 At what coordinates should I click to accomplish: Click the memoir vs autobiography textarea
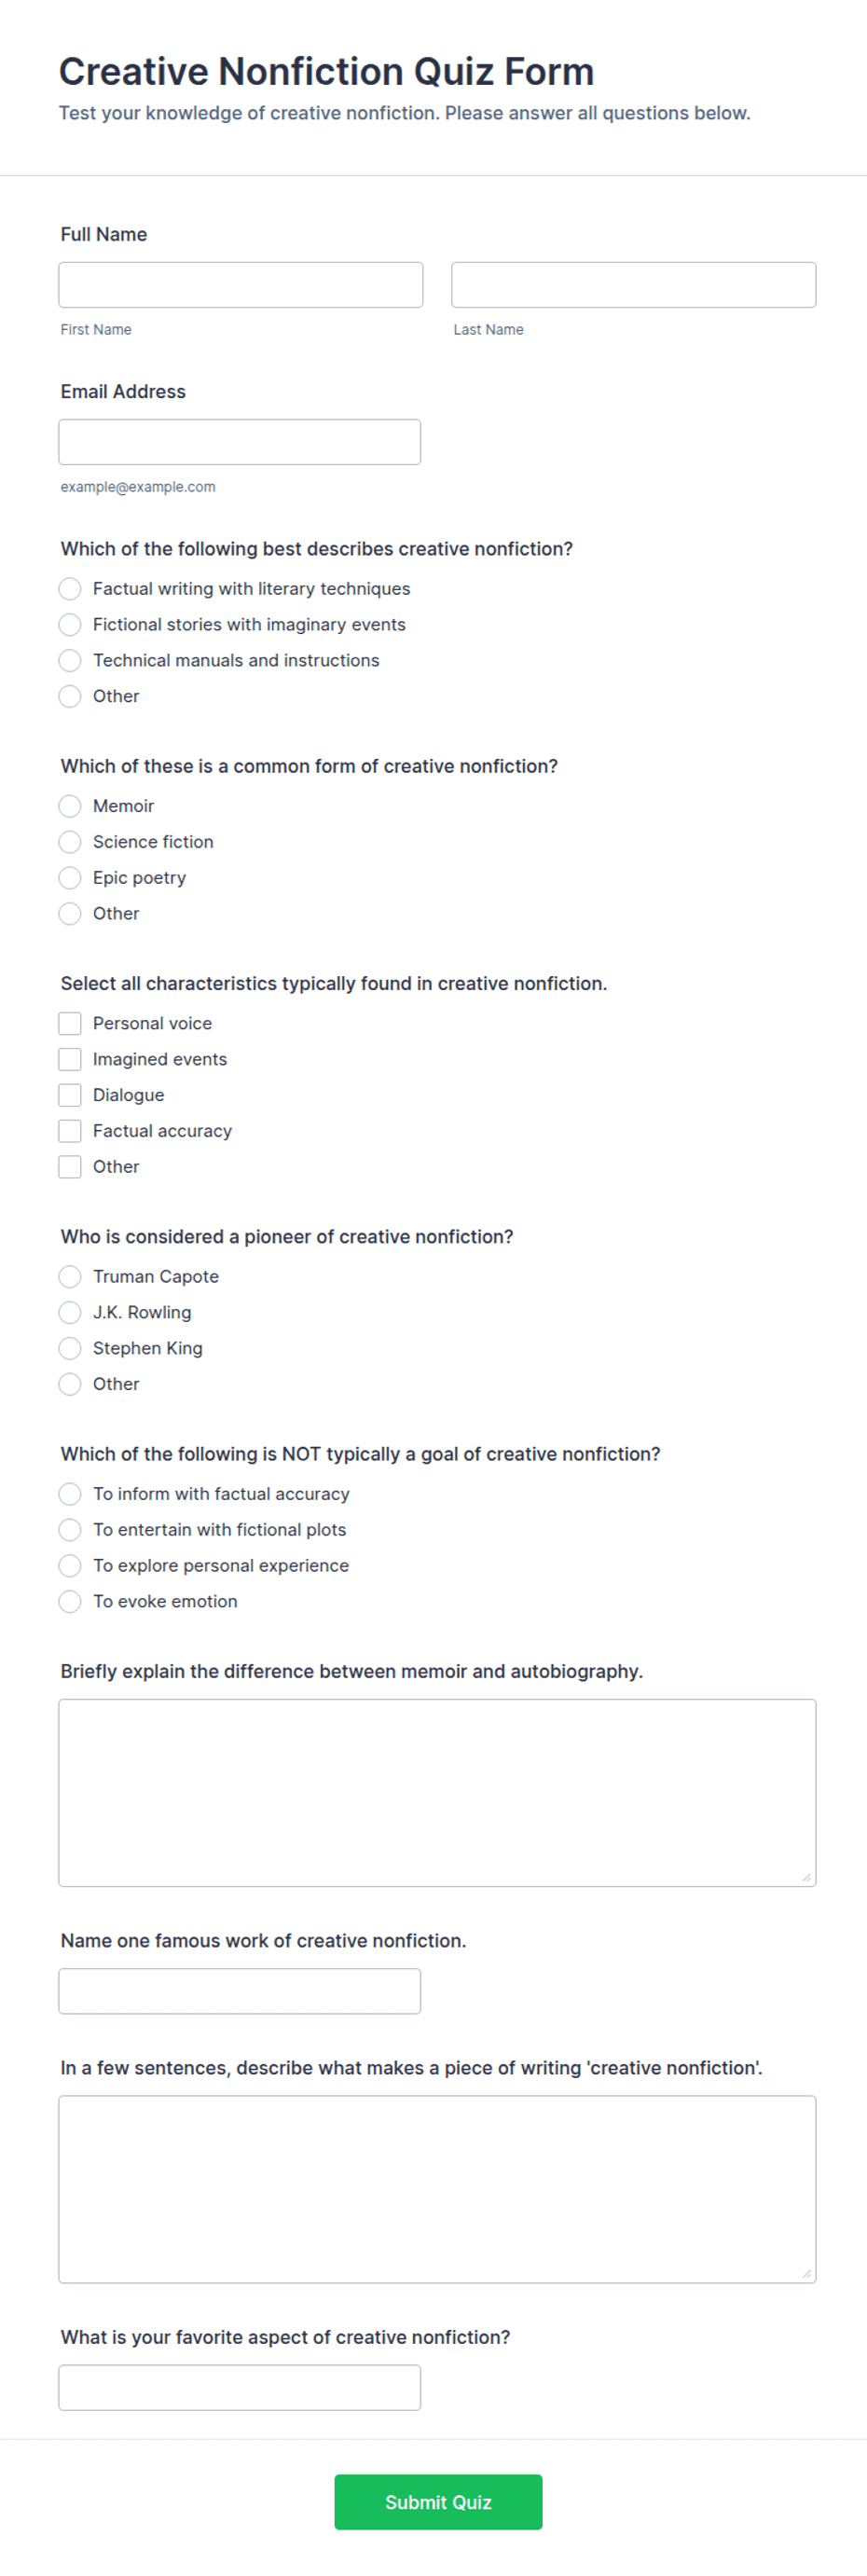coord(437,1793)
